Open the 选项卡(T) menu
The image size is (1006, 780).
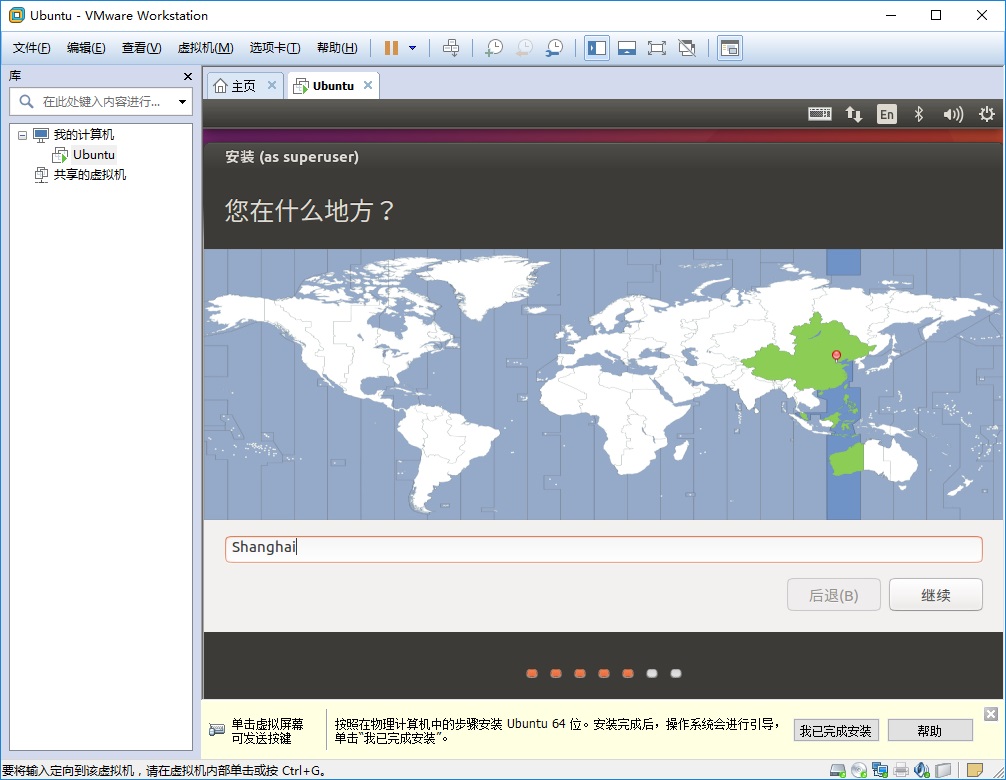click(275, 48)
